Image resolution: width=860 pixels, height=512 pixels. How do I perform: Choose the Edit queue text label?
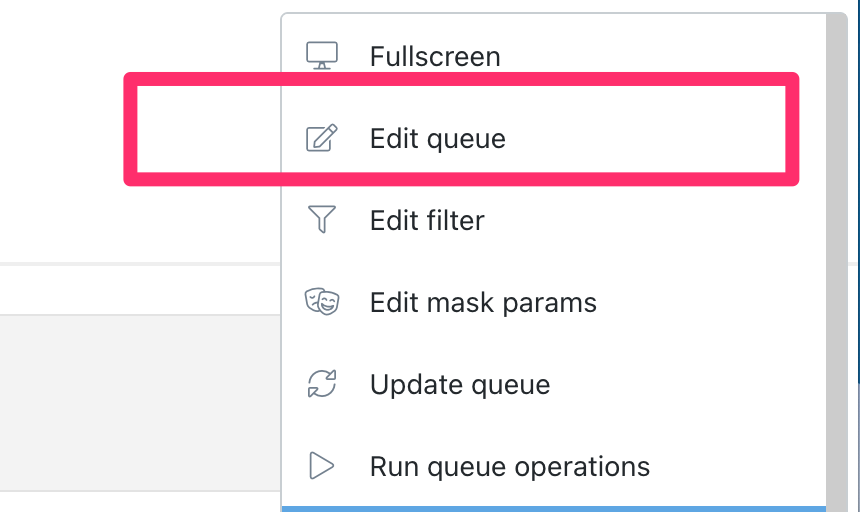pyautogui.click(x=438, y=138)
